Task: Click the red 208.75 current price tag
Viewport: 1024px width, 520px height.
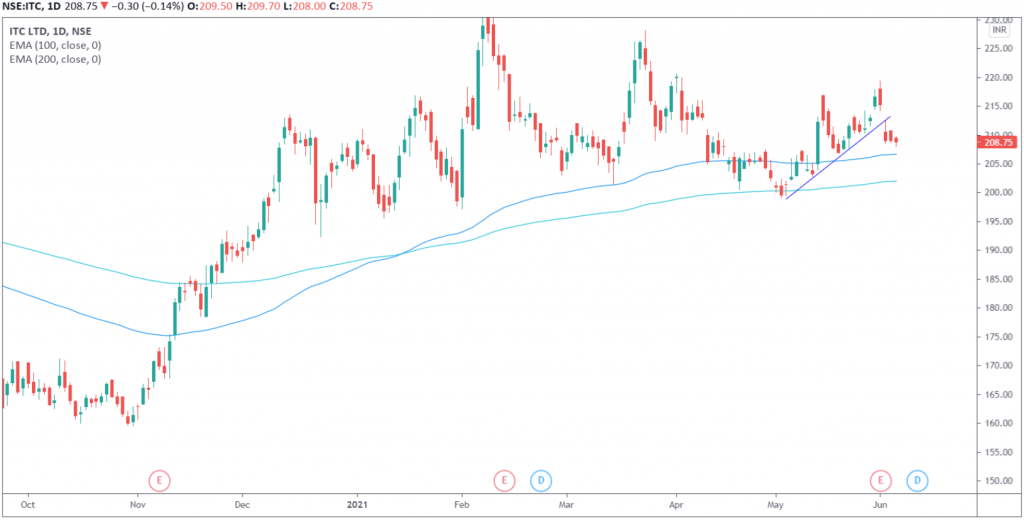Action: 998,143
